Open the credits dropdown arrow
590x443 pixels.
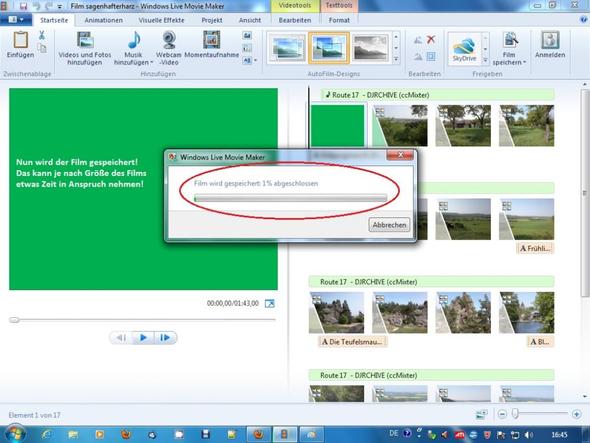[256, 60]
